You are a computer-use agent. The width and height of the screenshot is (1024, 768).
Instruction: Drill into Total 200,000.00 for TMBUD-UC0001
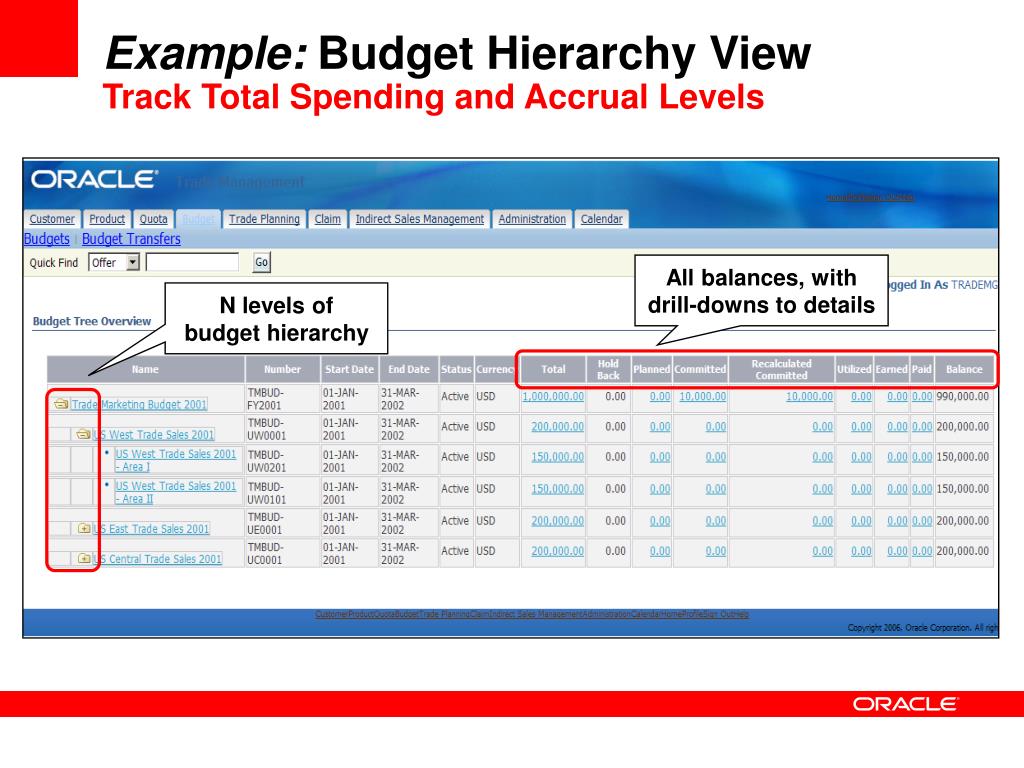tap(558, 551)
